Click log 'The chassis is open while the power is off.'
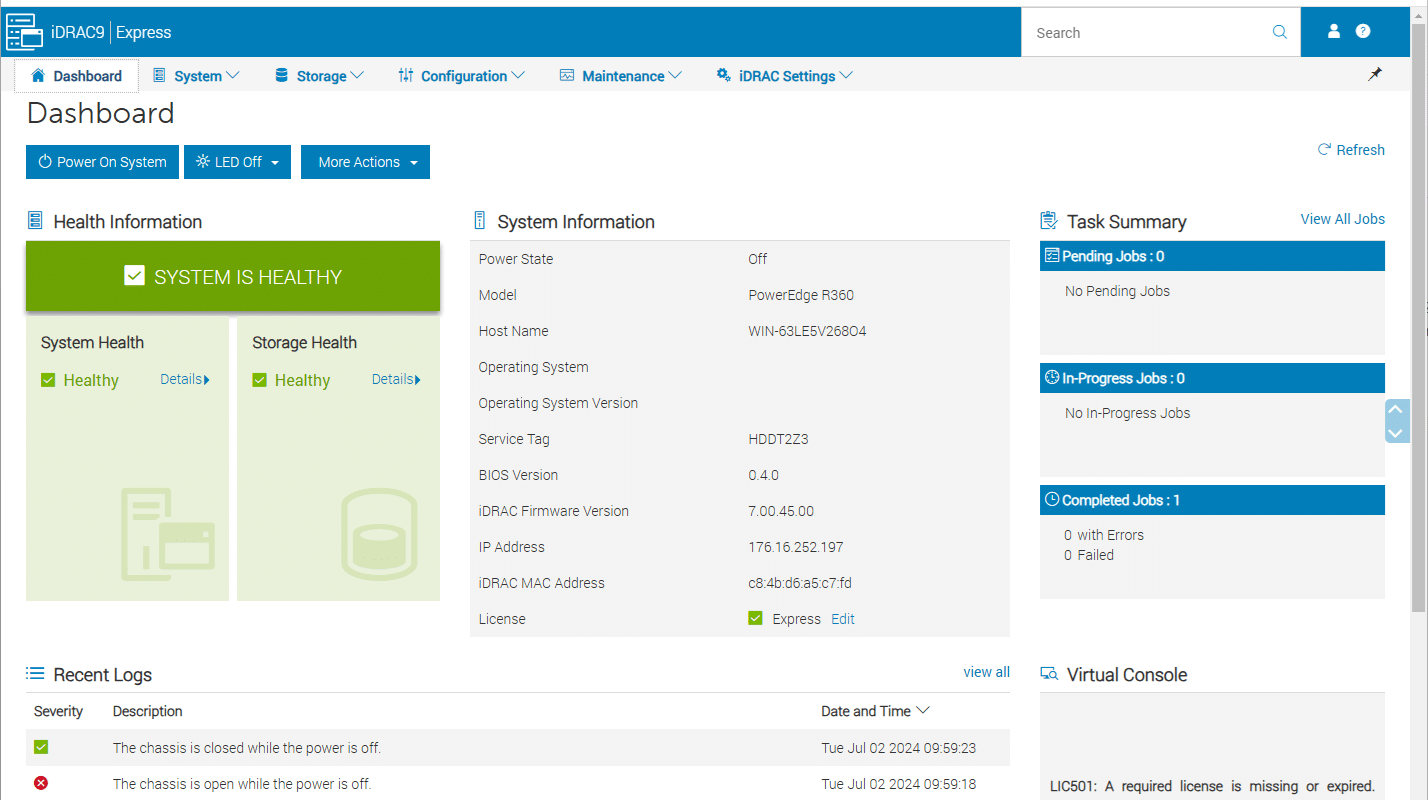 [x=242, y=784]
